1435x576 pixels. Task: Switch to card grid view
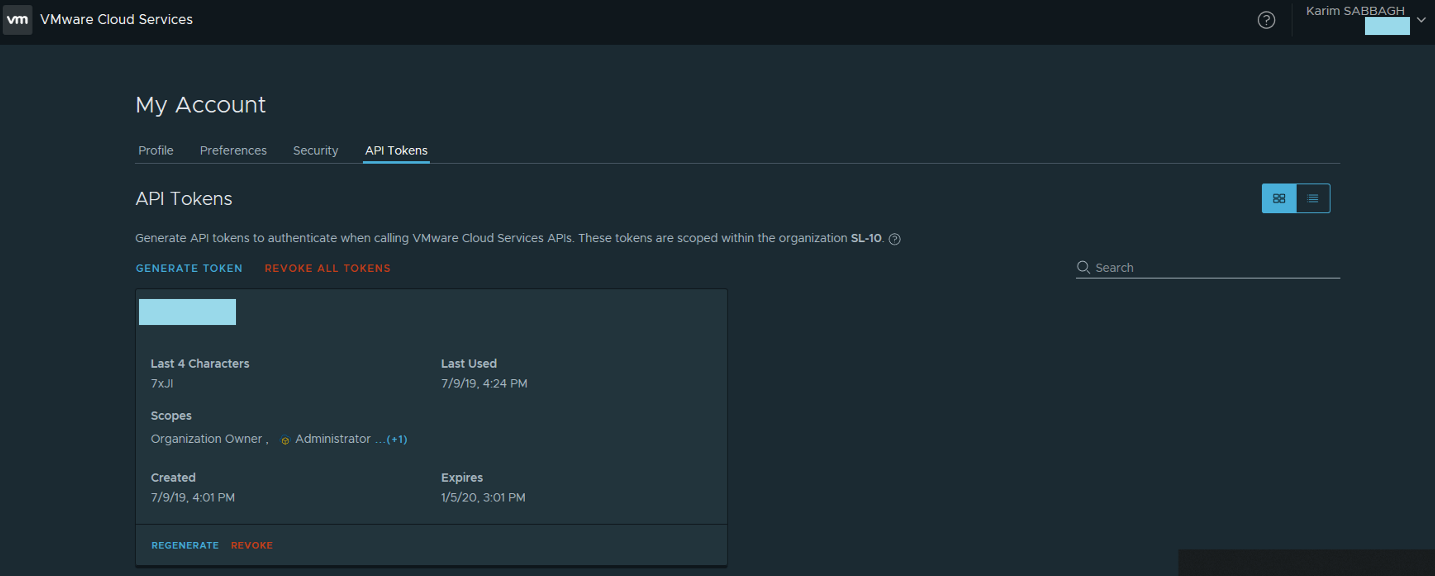click(1279, 199)
